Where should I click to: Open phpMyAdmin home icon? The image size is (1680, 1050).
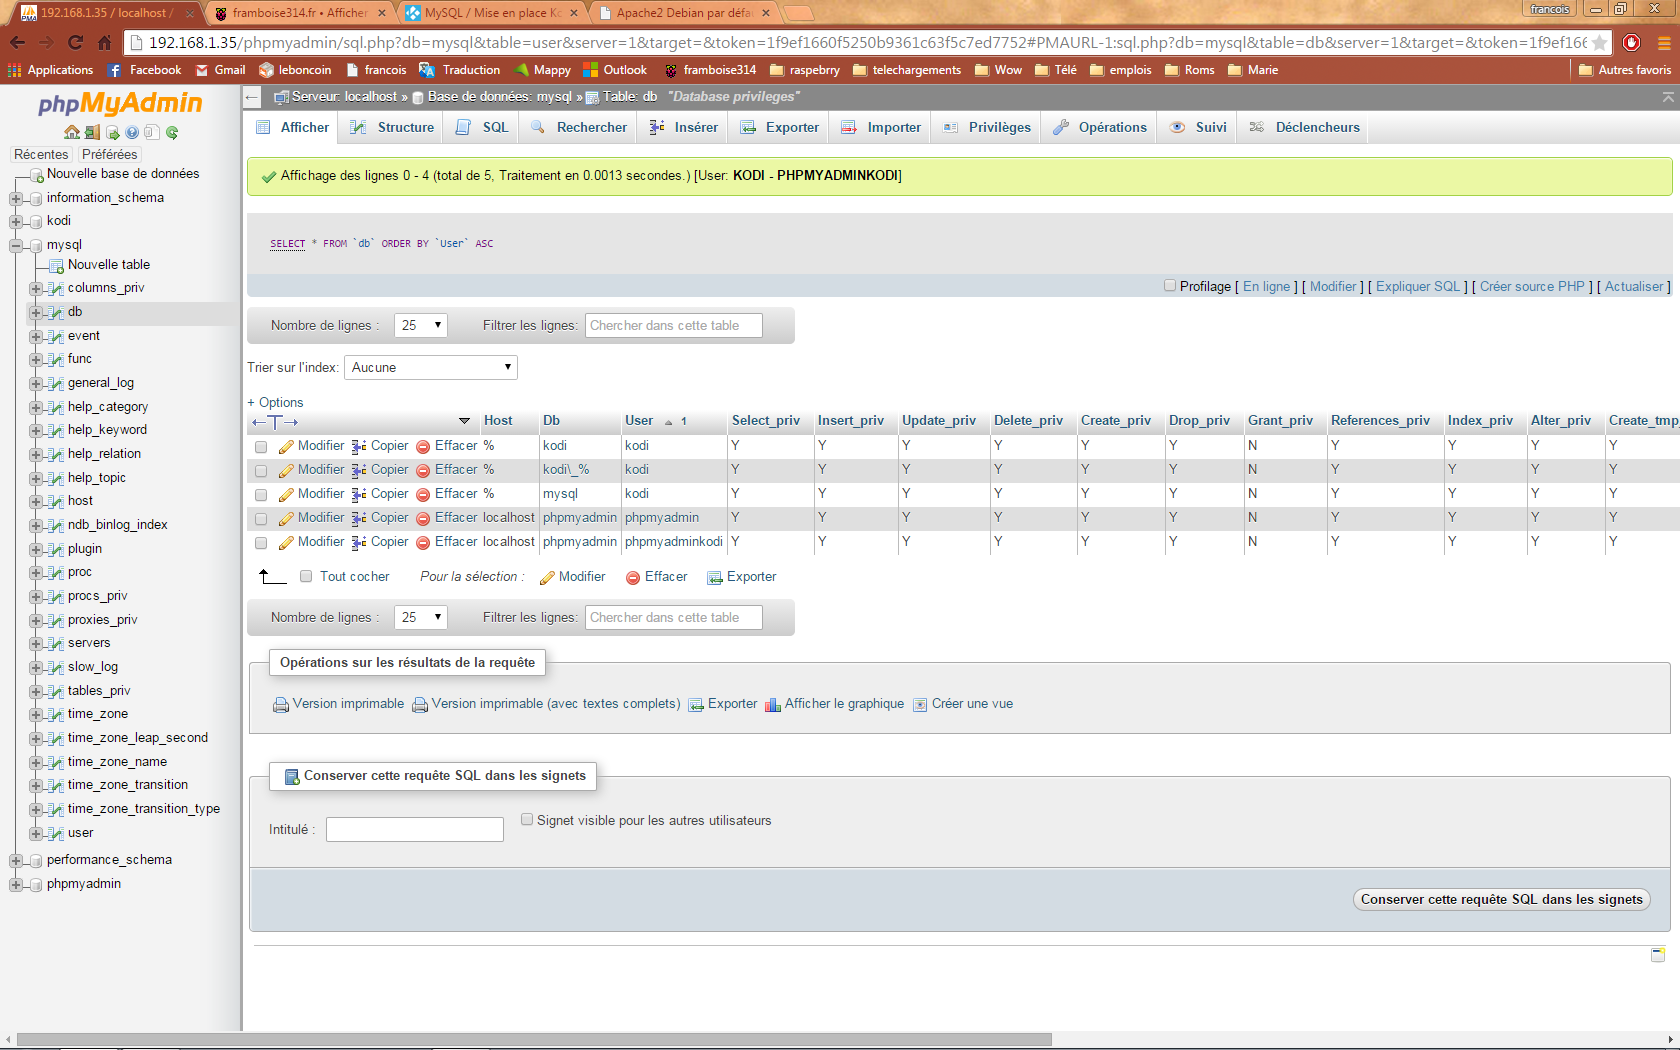click(72, 132)
